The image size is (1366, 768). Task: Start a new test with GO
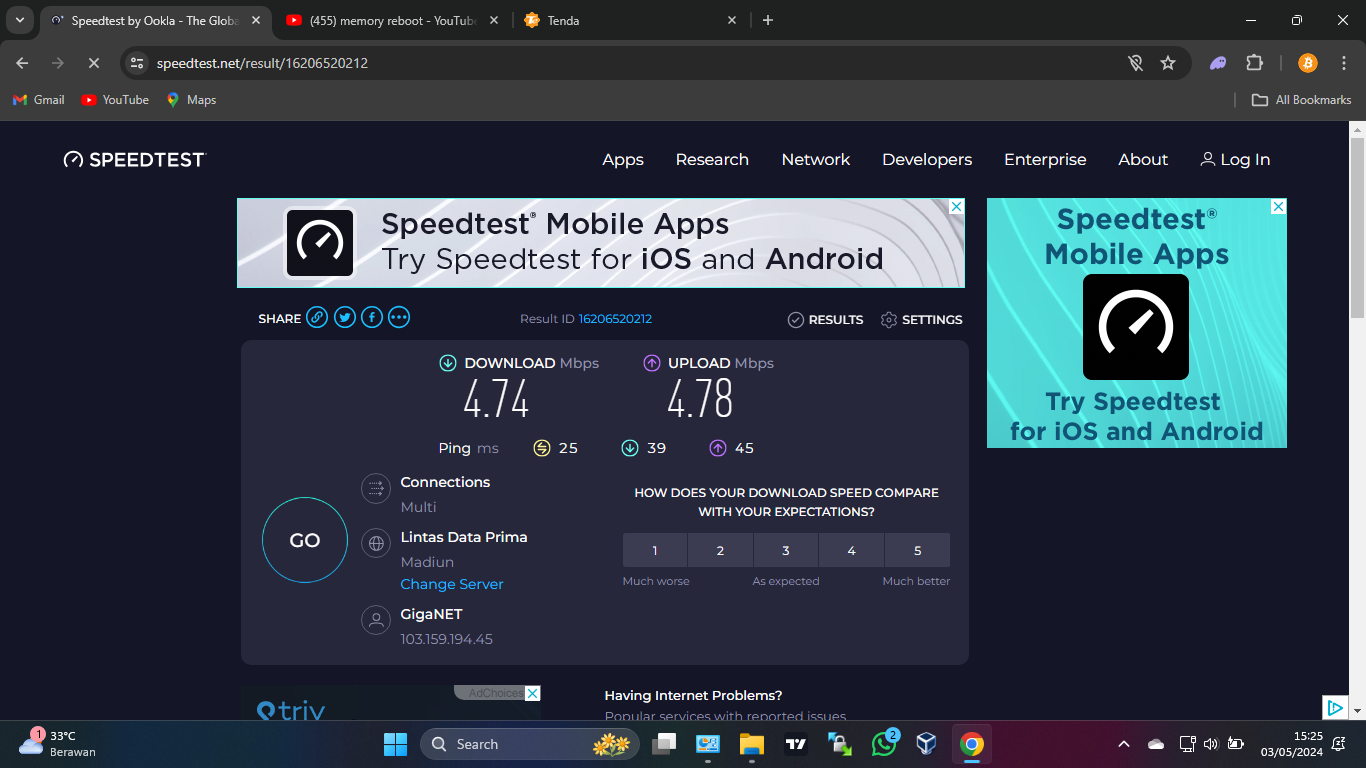click(x=305, y=540)
